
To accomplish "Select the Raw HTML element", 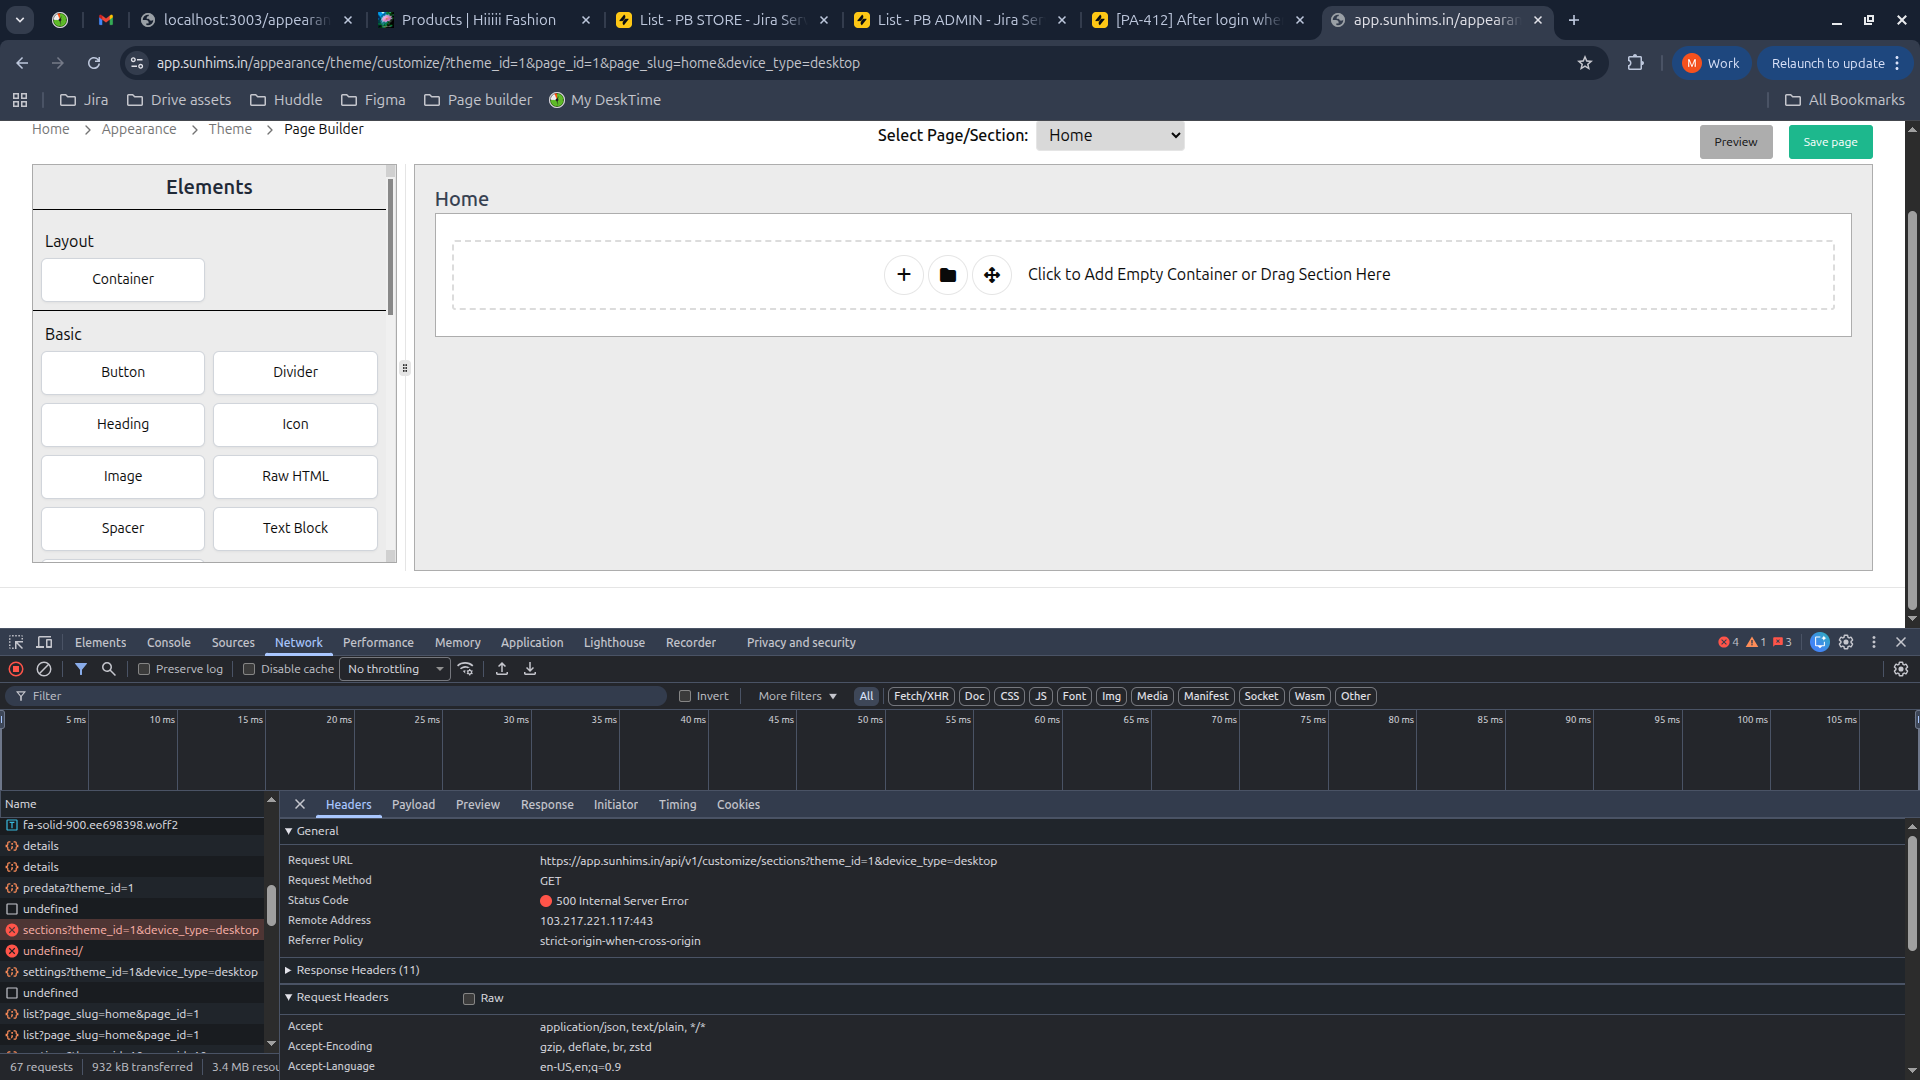I will pyautogui.click(x=295, y=476).
